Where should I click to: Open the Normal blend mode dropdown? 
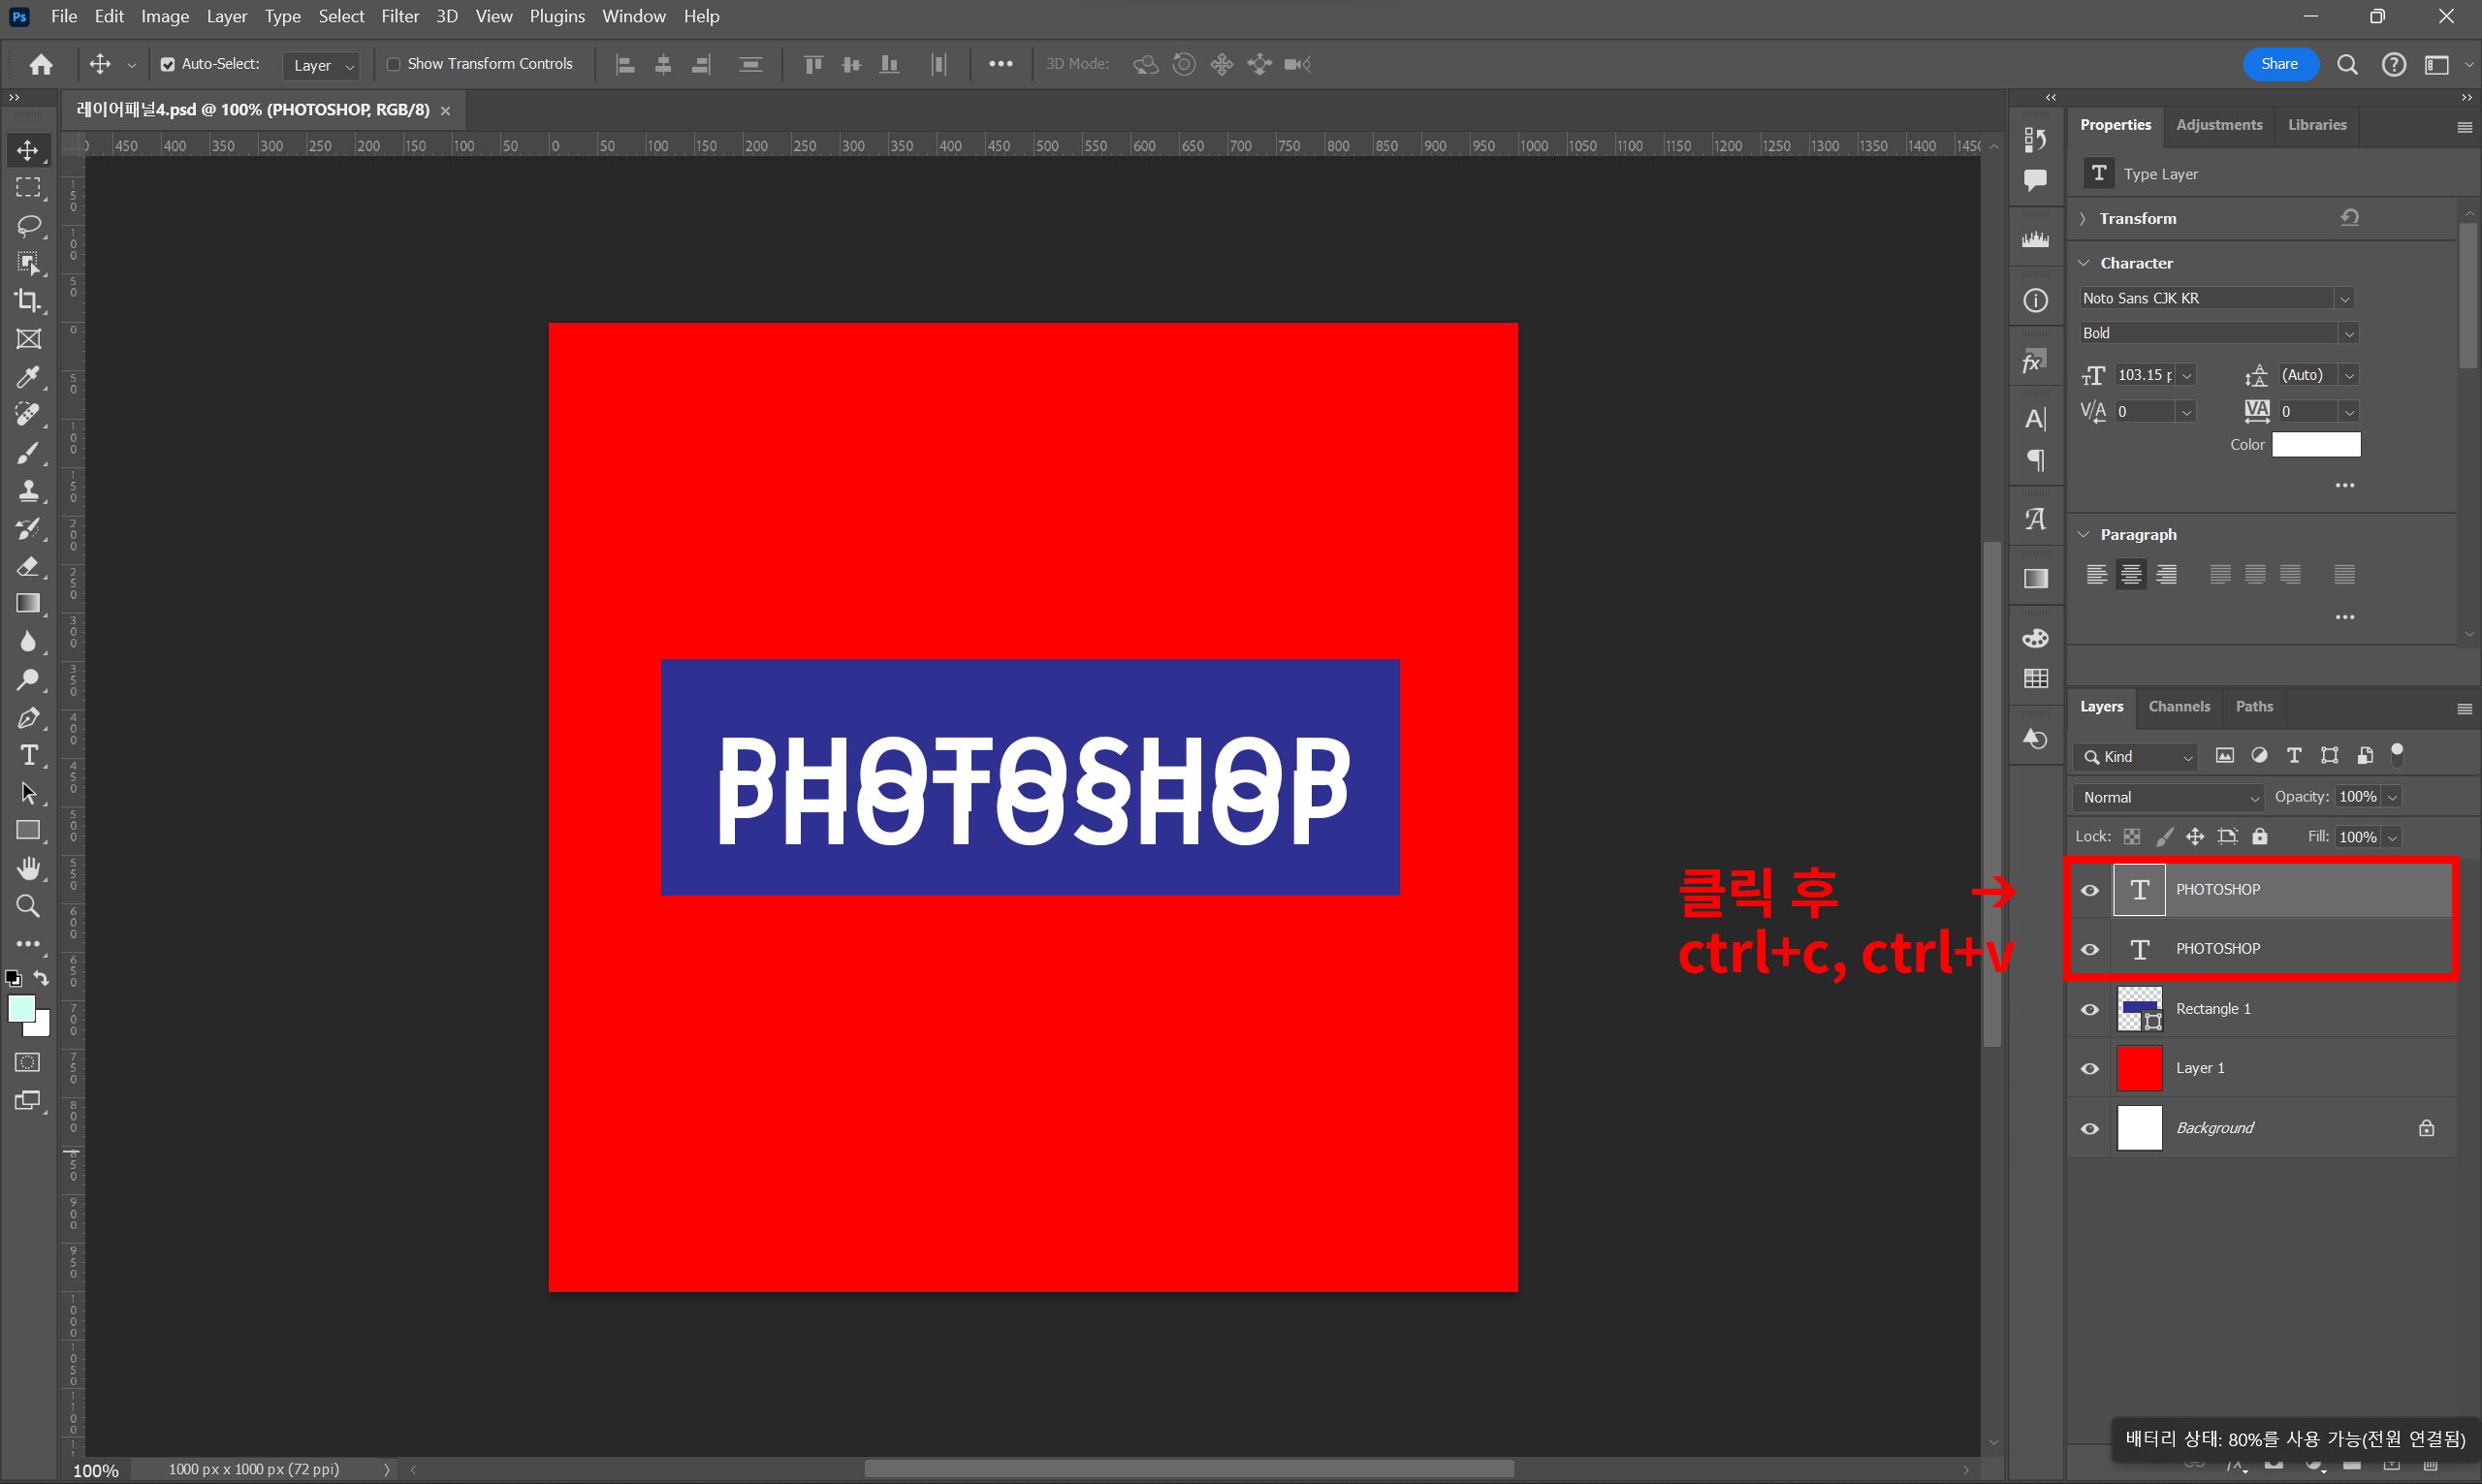tap(2168, 797)
